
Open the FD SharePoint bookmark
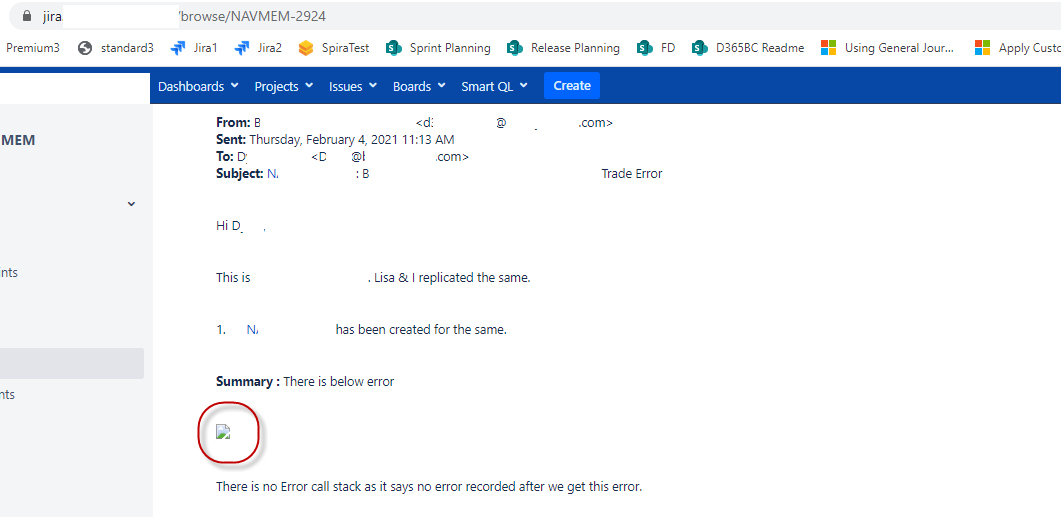pos(656,48)
